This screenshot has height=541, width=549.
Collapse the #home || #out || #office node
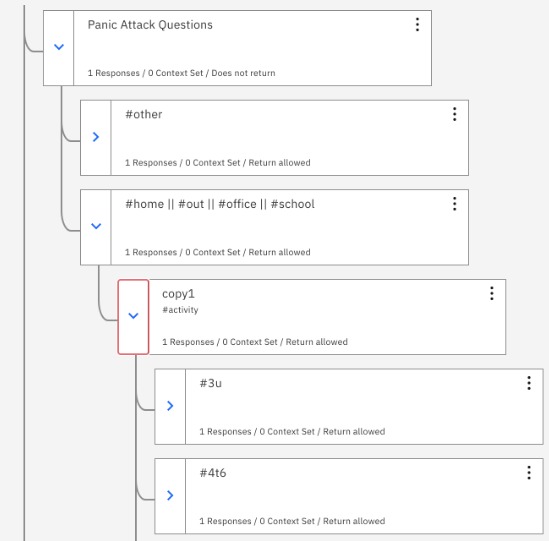96,226
